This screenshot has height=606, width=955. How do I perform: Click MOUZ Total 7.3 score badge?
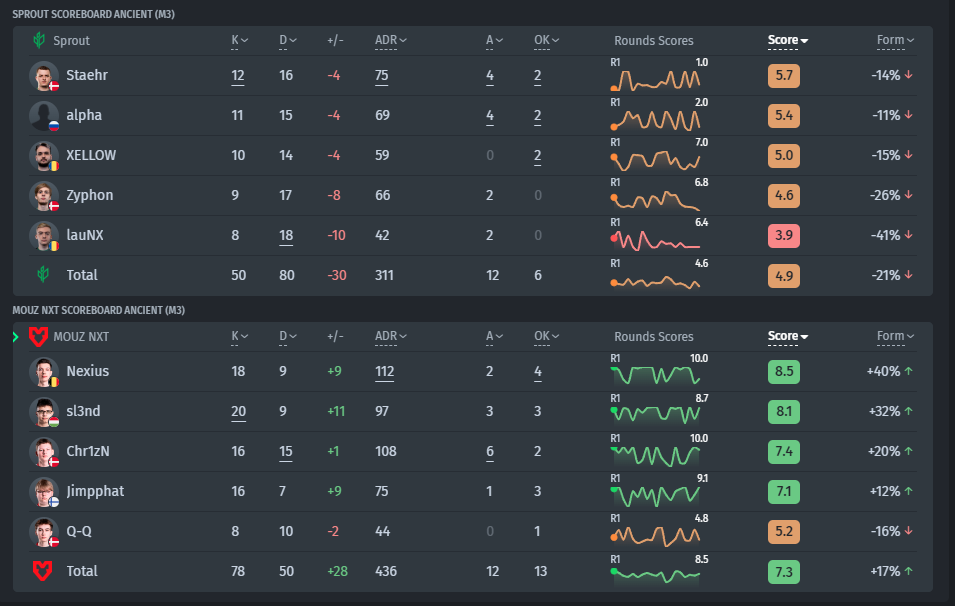coord(784,572)
